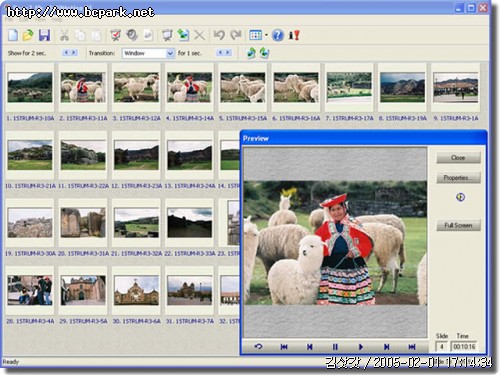Image resolution: width=500 pixels, height=375 pixels.
Task: Expand the Transition combo box showing Window
Action: pyautogui.click(x=170, y=53)
